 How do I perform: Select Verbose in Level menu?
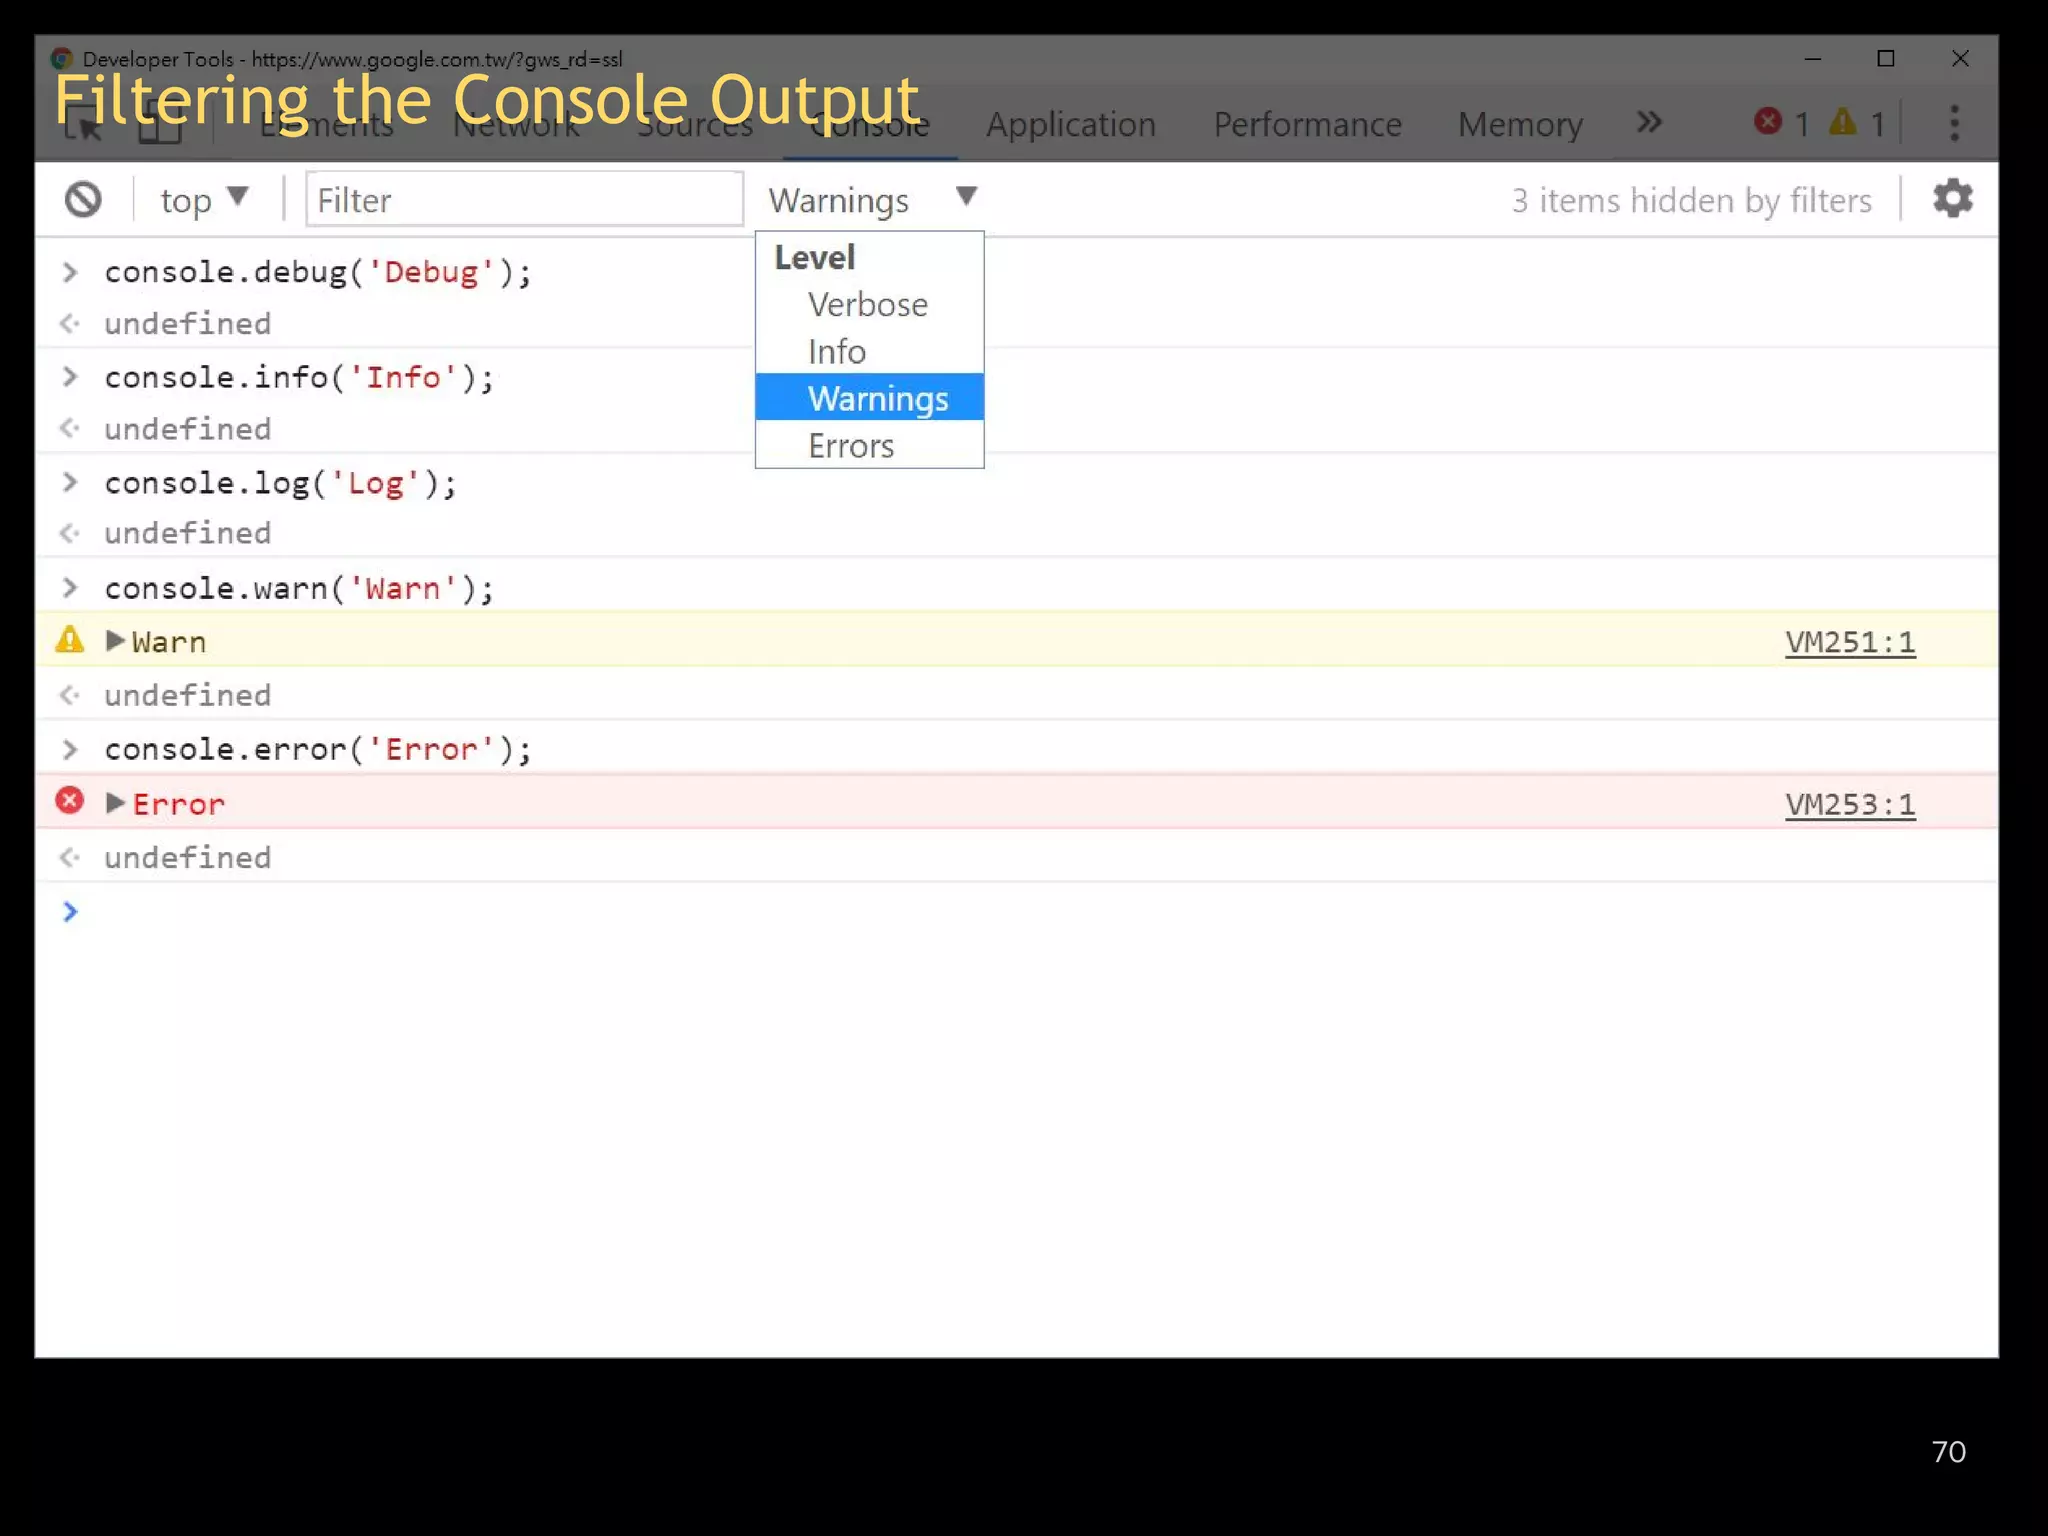869,304
